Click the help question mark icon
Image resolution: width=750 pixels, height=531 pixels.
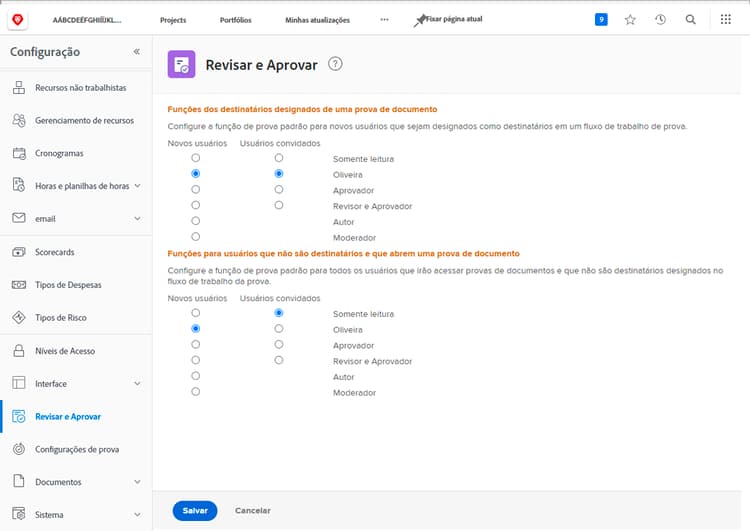(x=335, y=64)
